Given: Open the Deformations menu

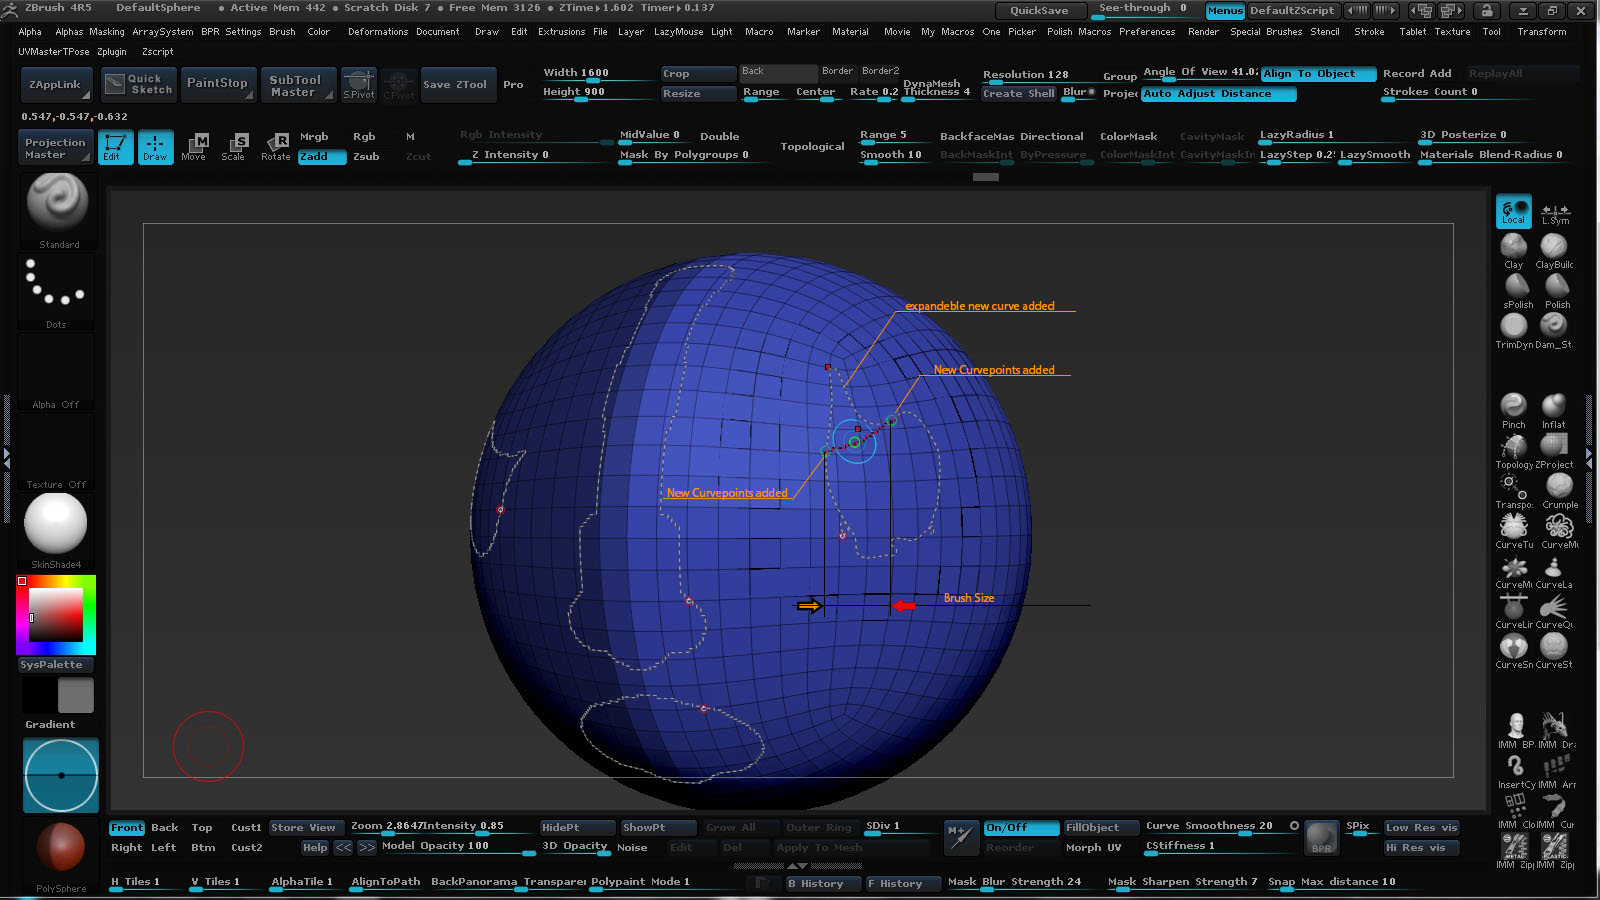Looking at the screenshot, I should point(377,32).
